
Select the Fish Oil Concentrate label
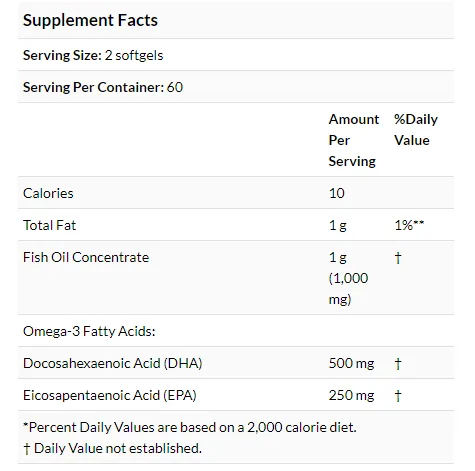point(86,257)
